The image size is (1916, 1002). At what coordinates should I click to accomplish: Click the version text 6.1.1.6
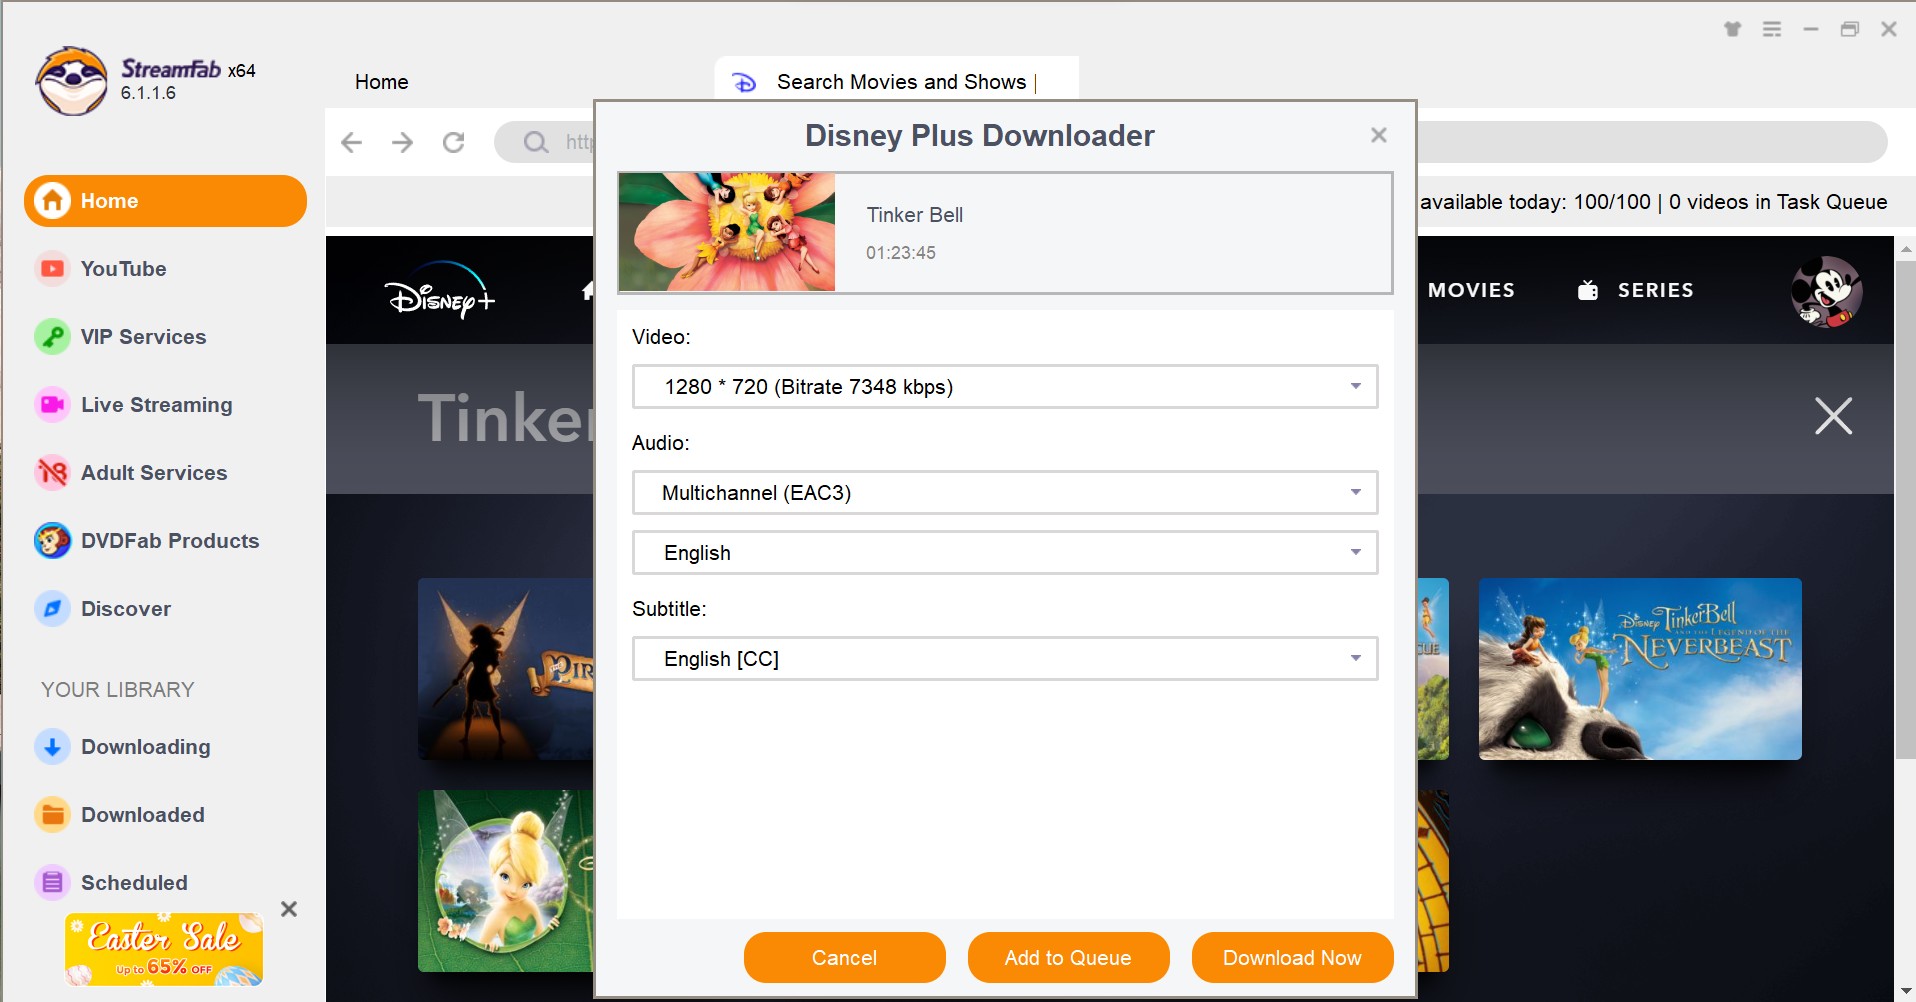(x=148, y=93)
